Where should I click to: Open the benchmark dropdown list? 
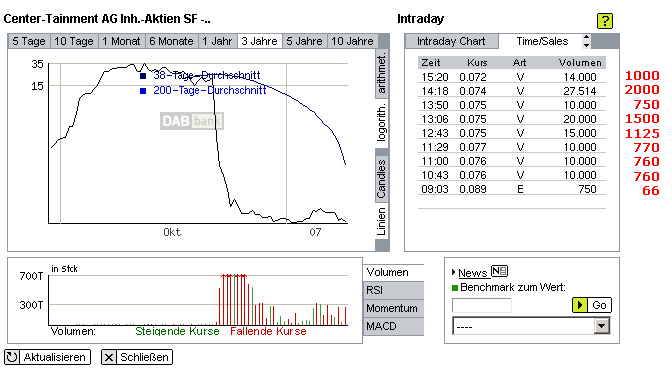coord(602,326)
